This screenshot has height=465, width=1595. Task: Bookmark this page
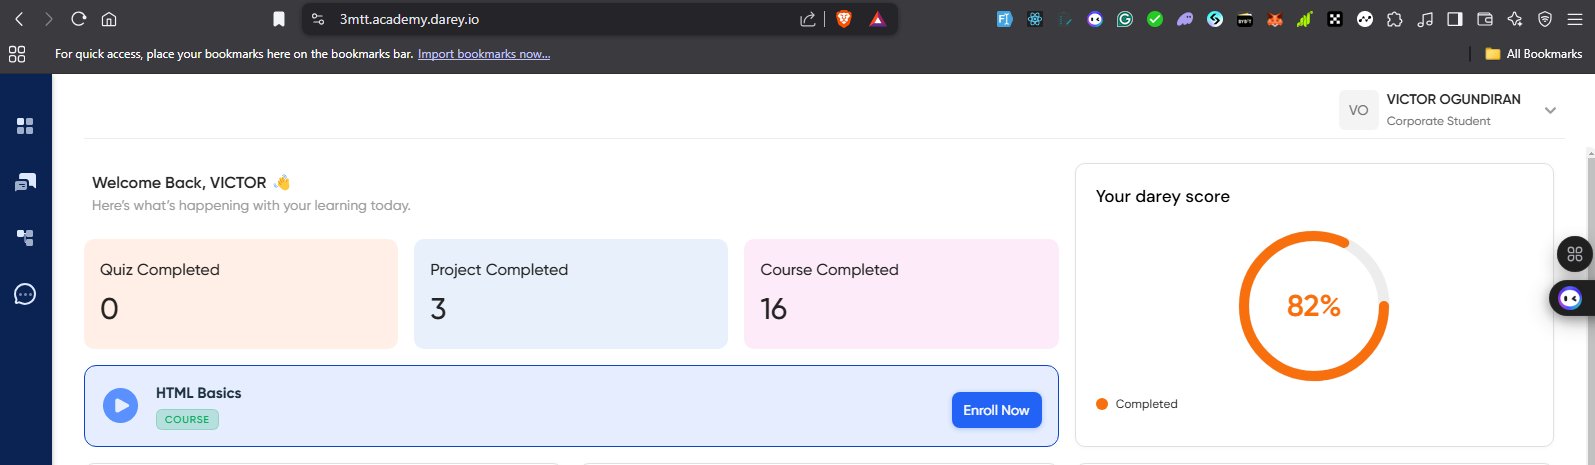coord(279,19)
